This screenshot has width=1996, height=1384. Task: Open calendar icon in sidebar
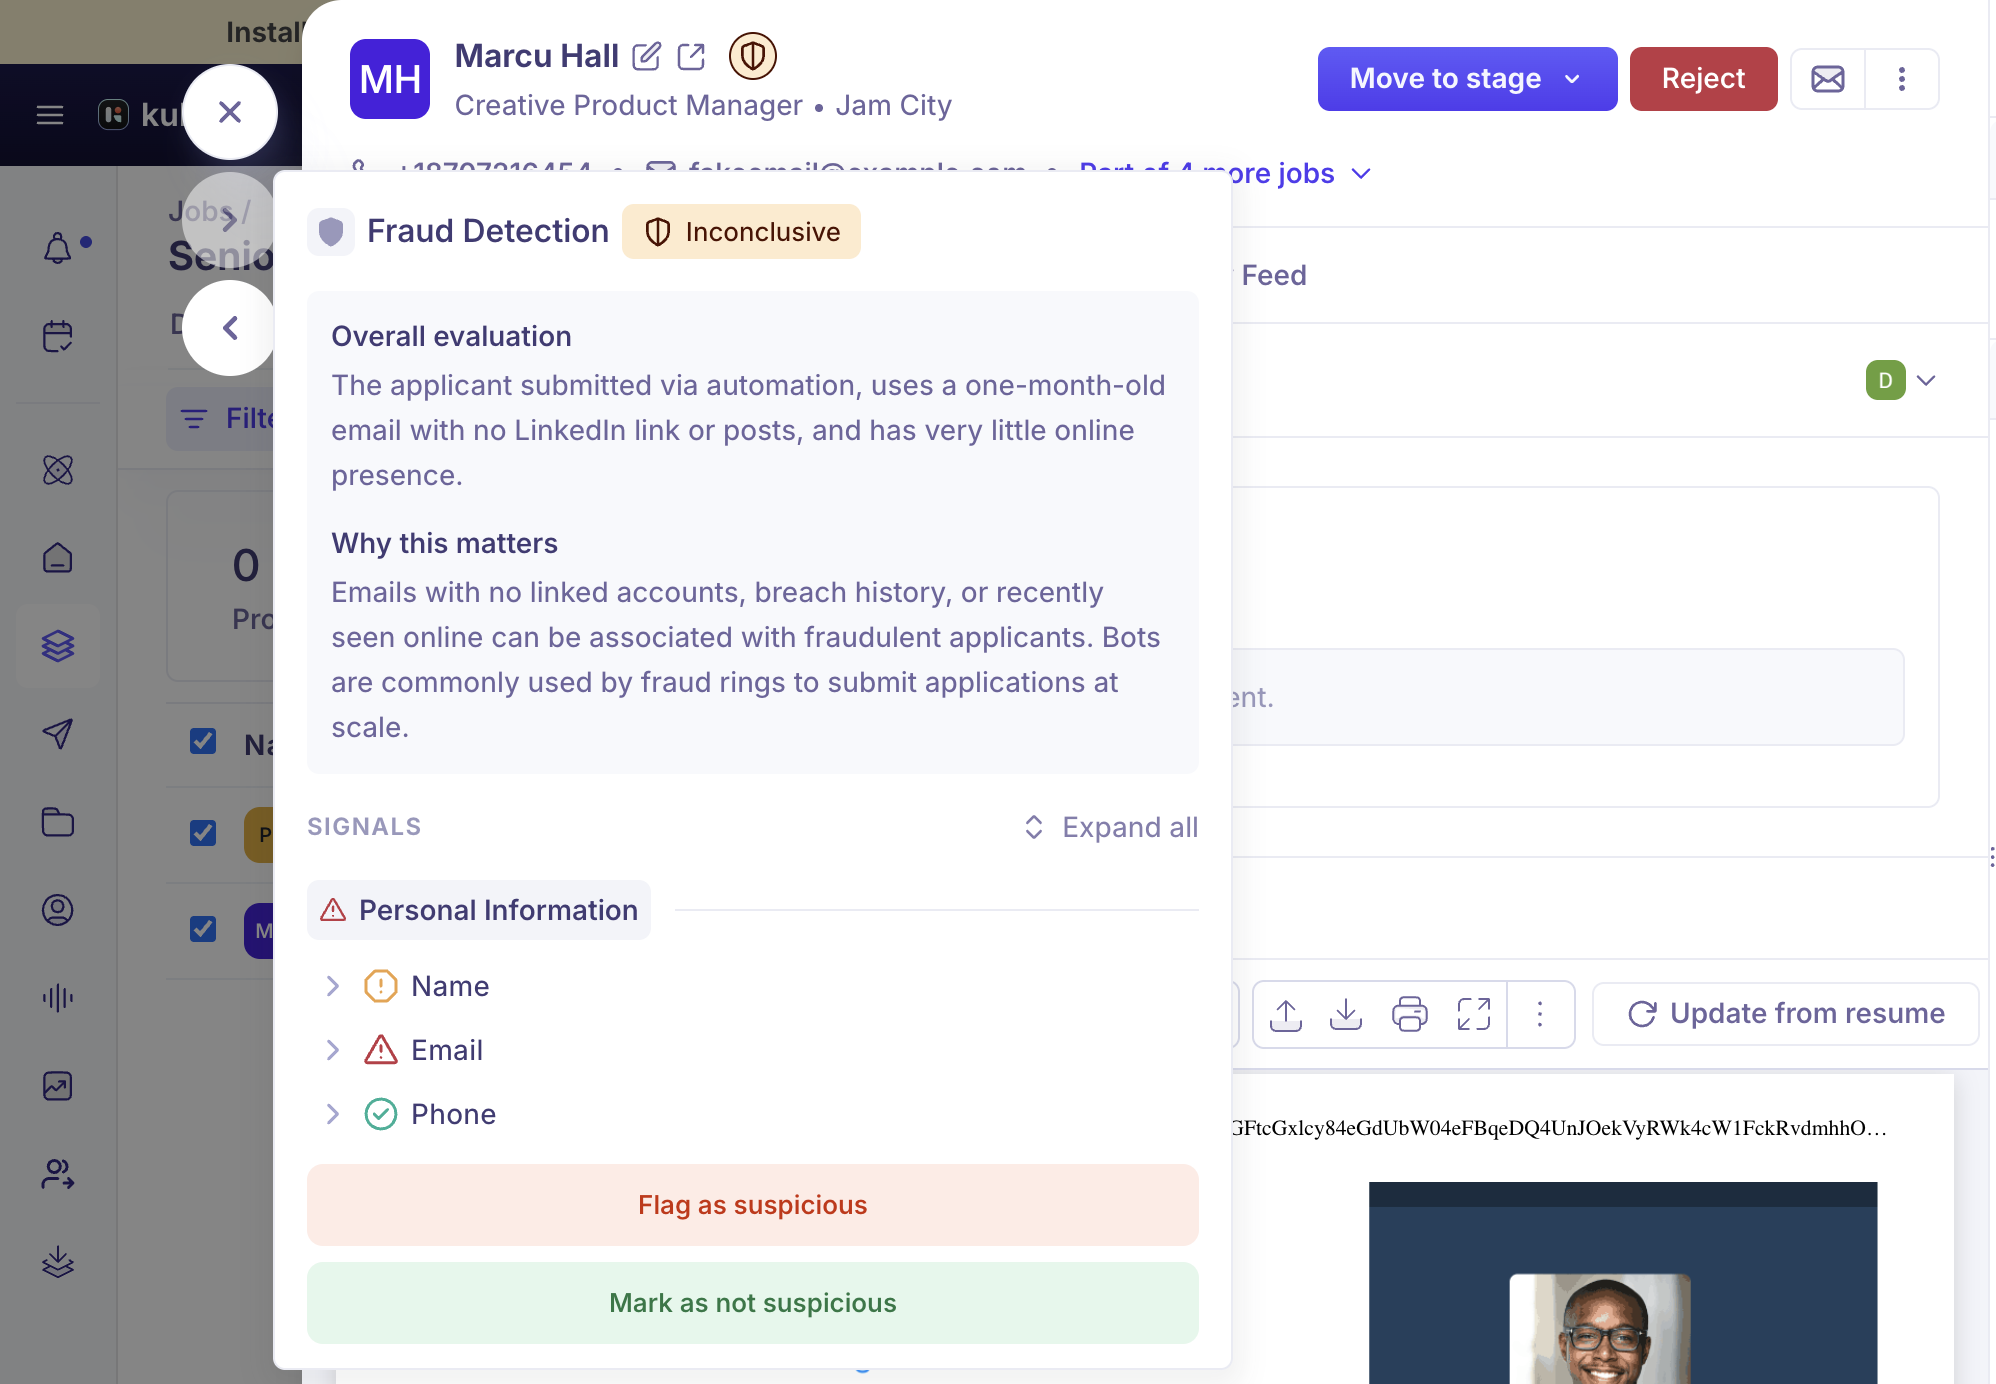point(58,336)
